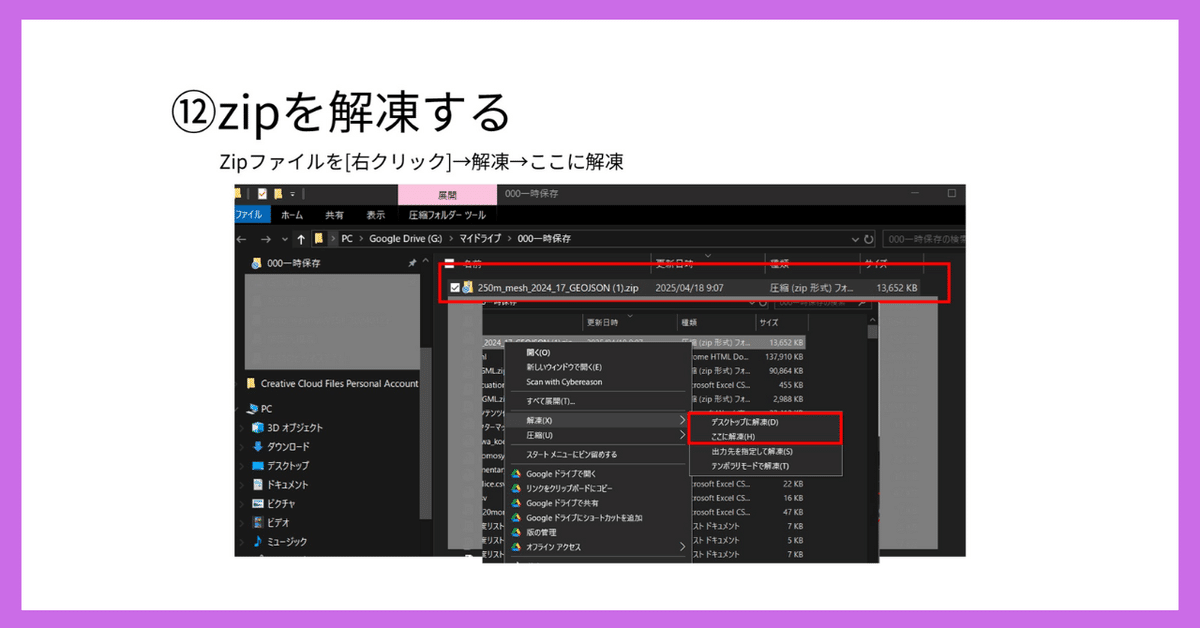Viewport: 1200px width, 628px height.
Task: Click the Google Drive icon beside 版の管理
Action: tap(516, 531)
